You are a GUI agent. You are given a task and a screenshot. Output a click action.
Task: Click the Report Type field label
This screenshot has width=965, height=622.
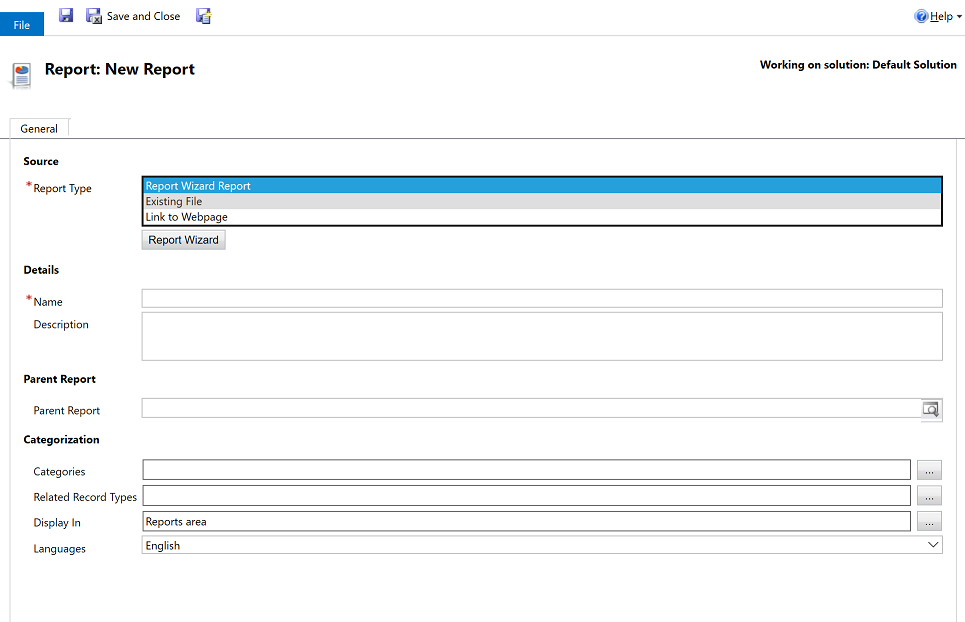tap(62, 188)
